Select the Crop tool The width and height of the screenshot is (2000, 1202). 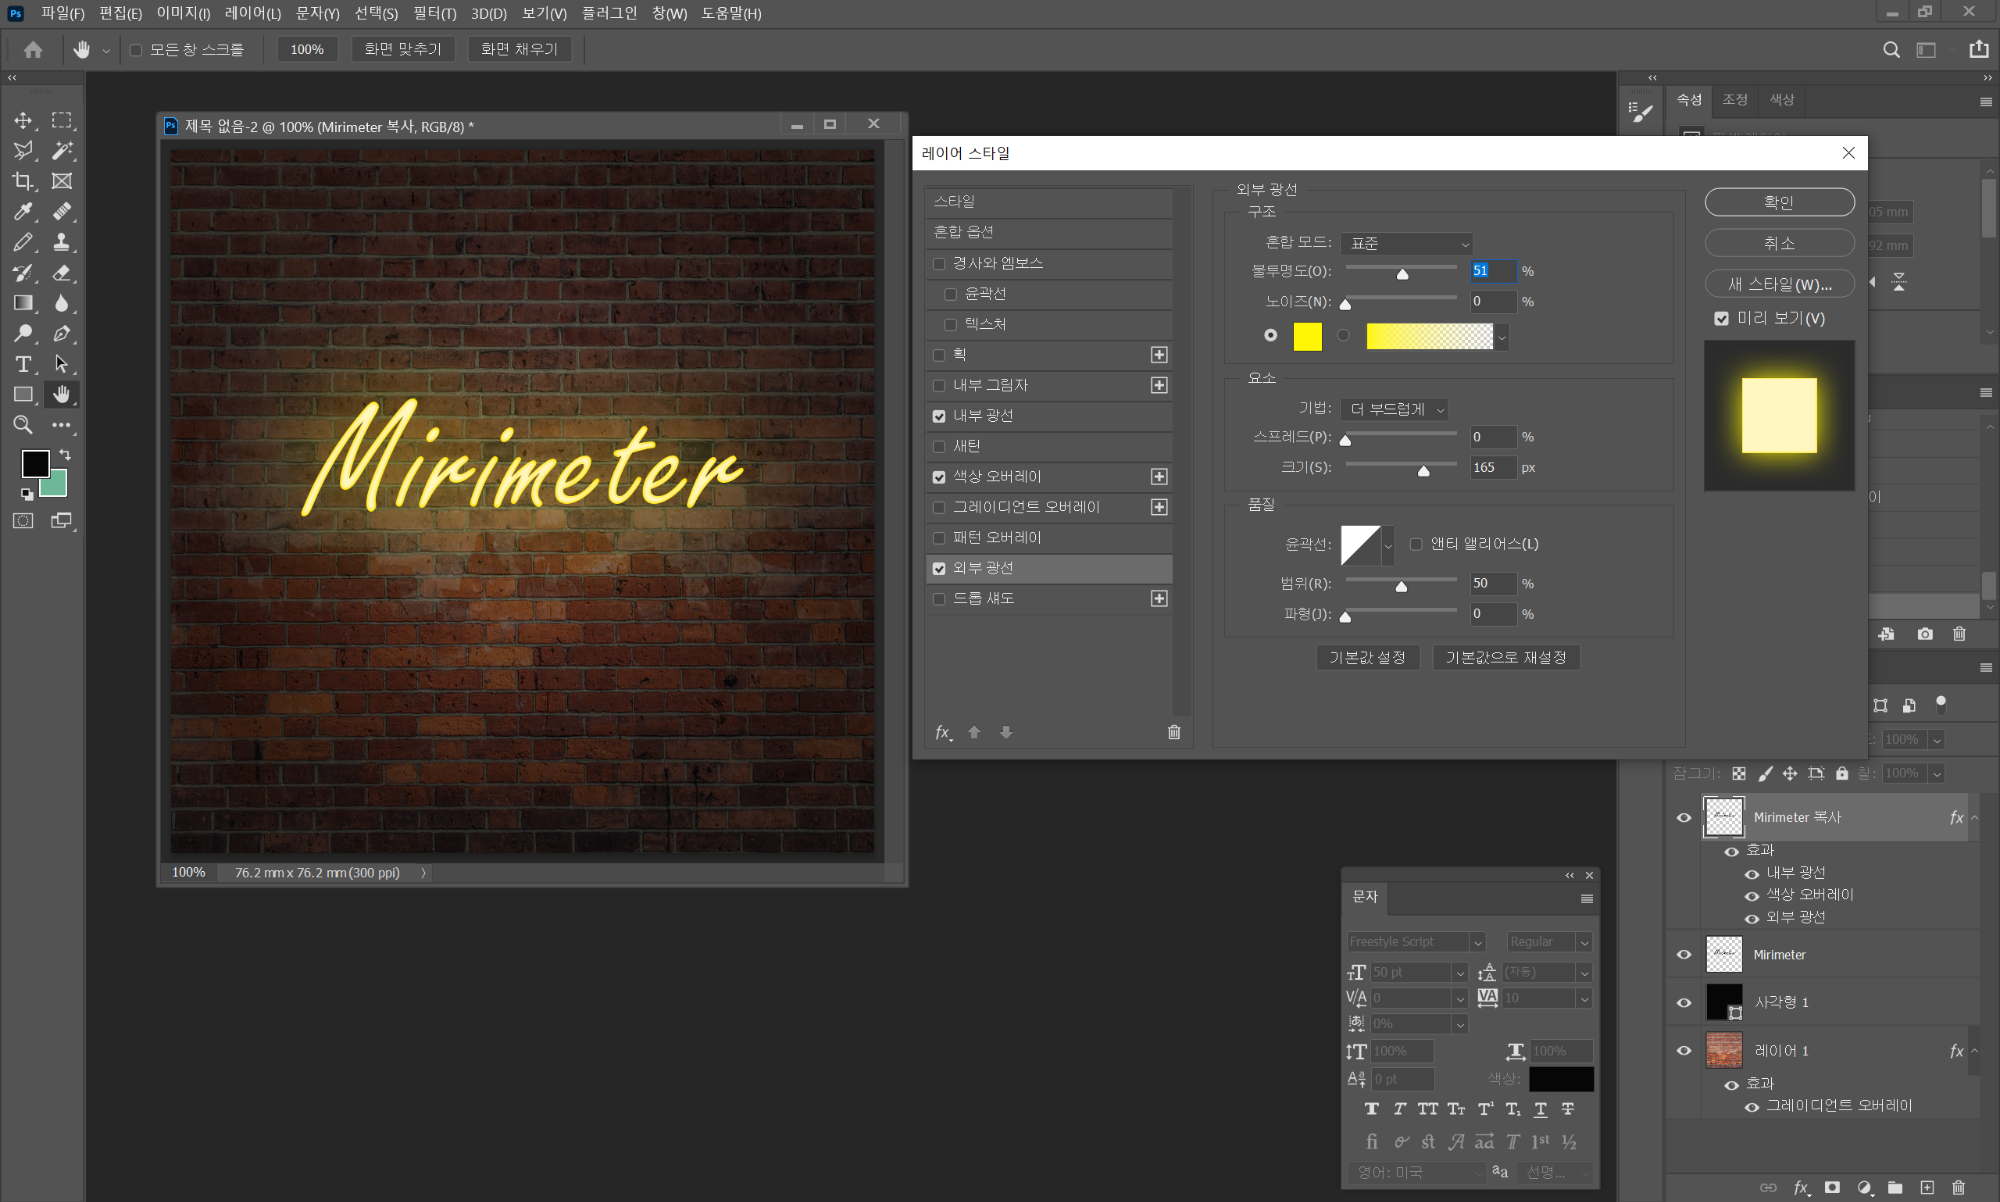pyautogui.click(x=23, y=181)
